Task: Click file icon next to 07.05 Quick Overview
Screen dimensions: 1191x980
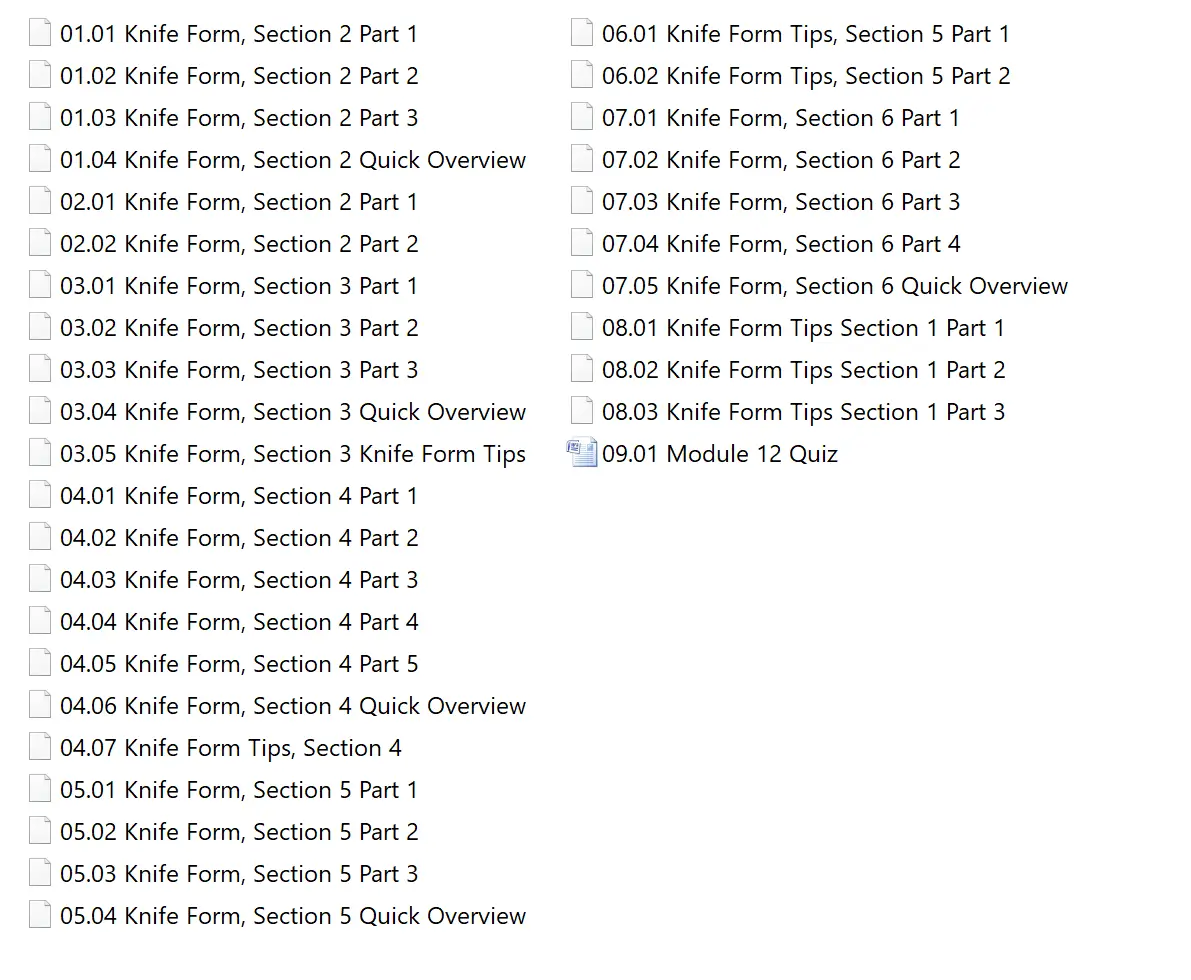Action: pos(582,286)
